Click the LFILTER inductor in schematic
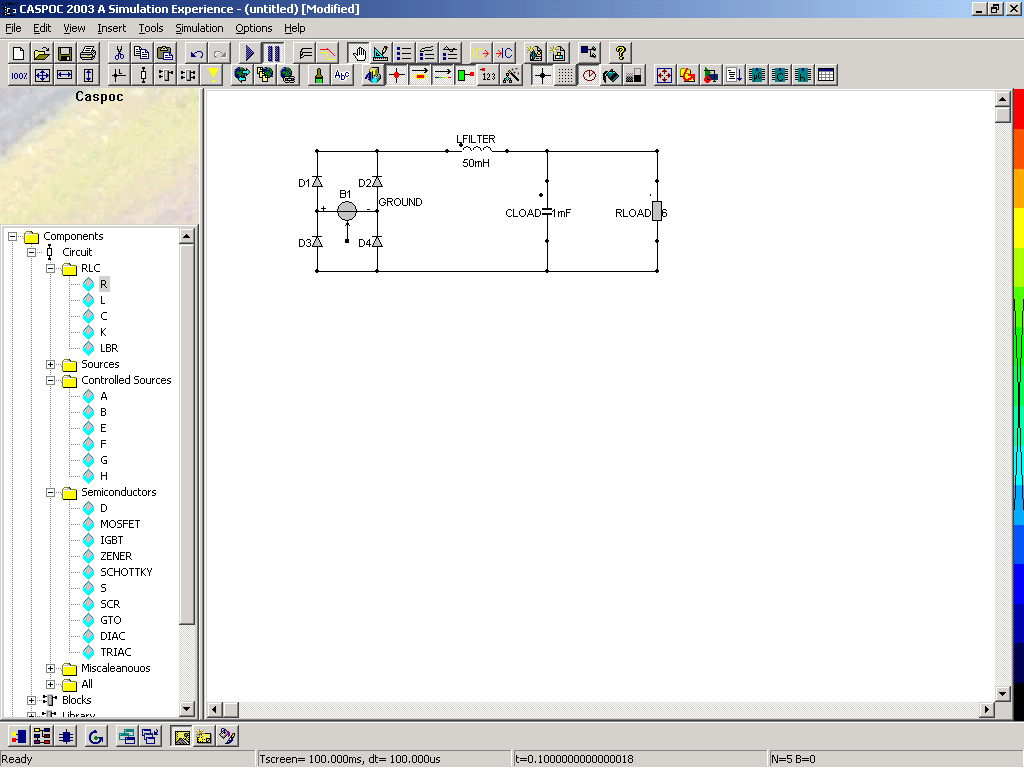 click(x=477, y=150)
